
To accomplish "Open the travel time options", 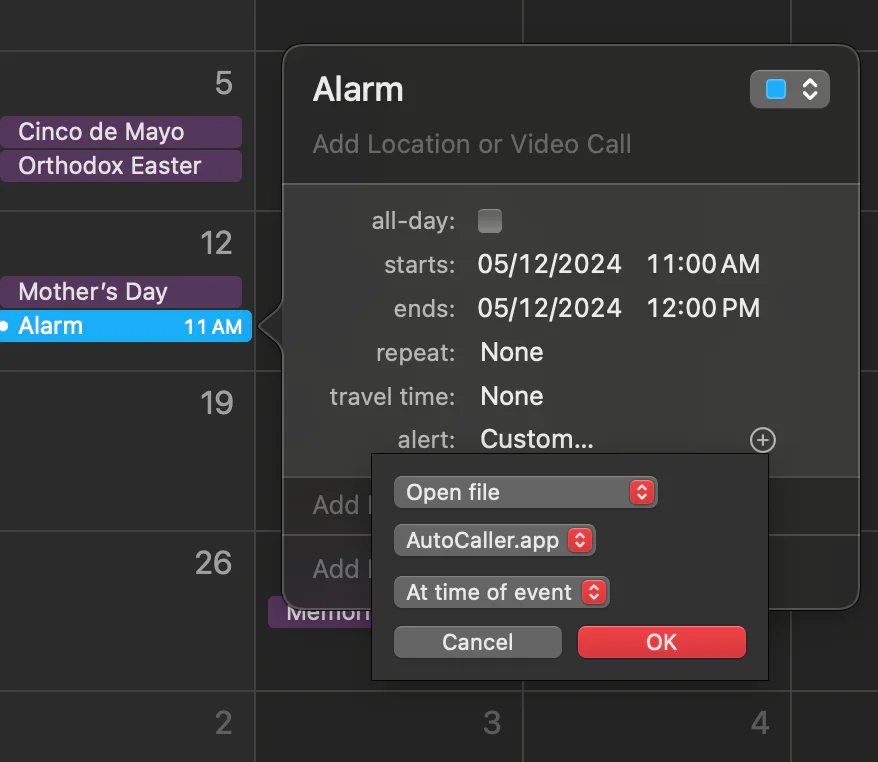I will [511, 396].
